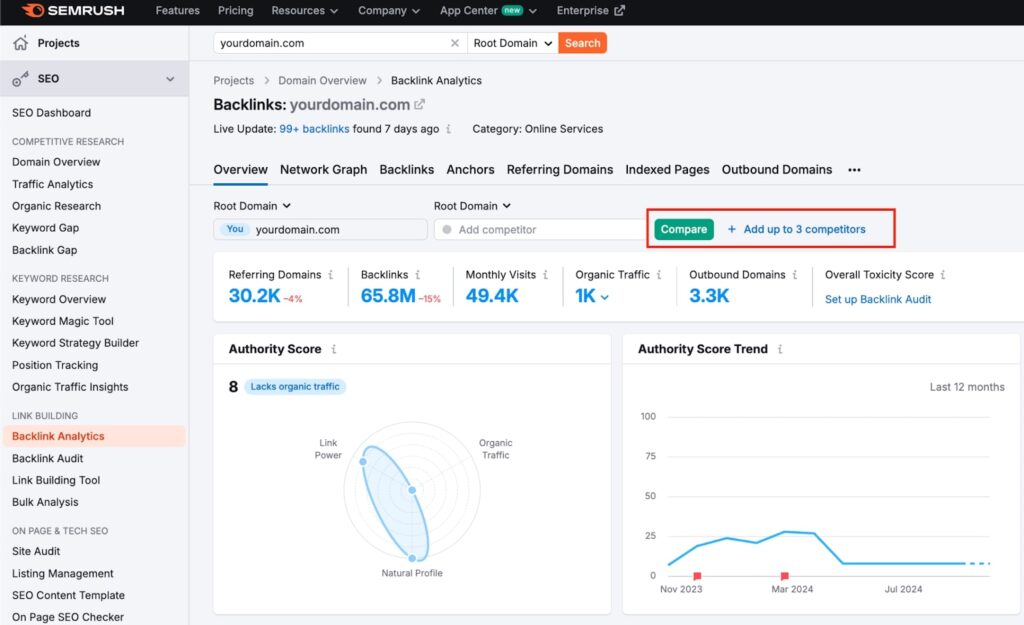This screenshot has height=625, width=1024.
Task: Click the Add competitor input field
Action: [x=540, y=230]
